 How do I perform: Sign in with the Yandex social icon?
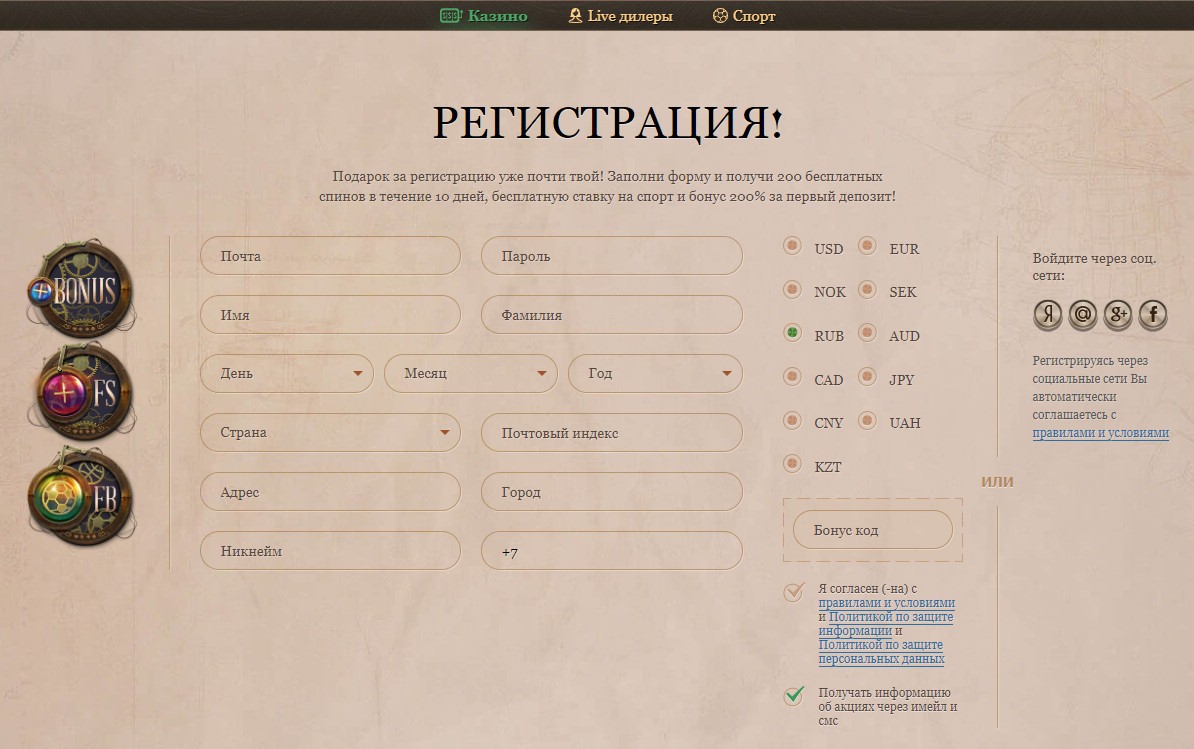pyautogui.click(x=1048, y=315)
